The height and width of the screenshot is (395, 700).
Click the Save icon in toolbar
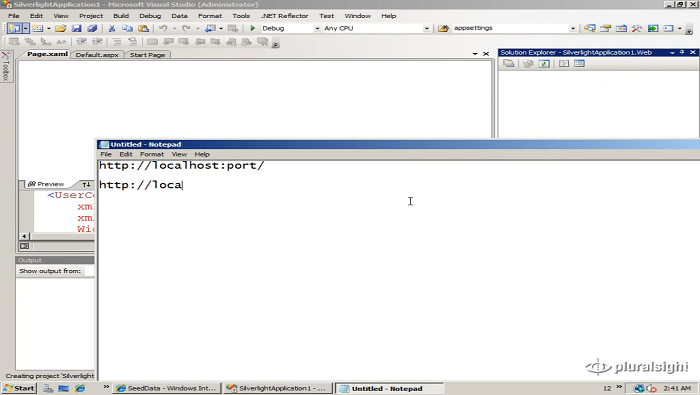pos(76,28)
